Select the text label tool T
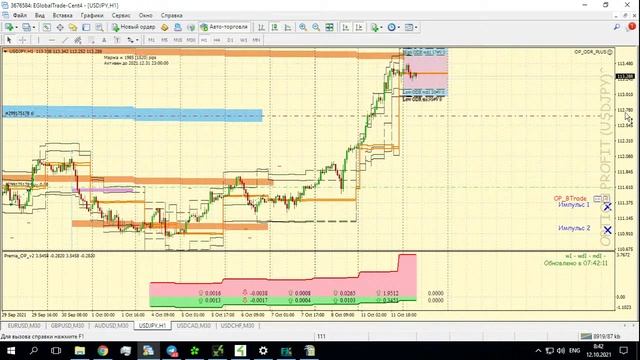640x360 pixels. point(117,40)
